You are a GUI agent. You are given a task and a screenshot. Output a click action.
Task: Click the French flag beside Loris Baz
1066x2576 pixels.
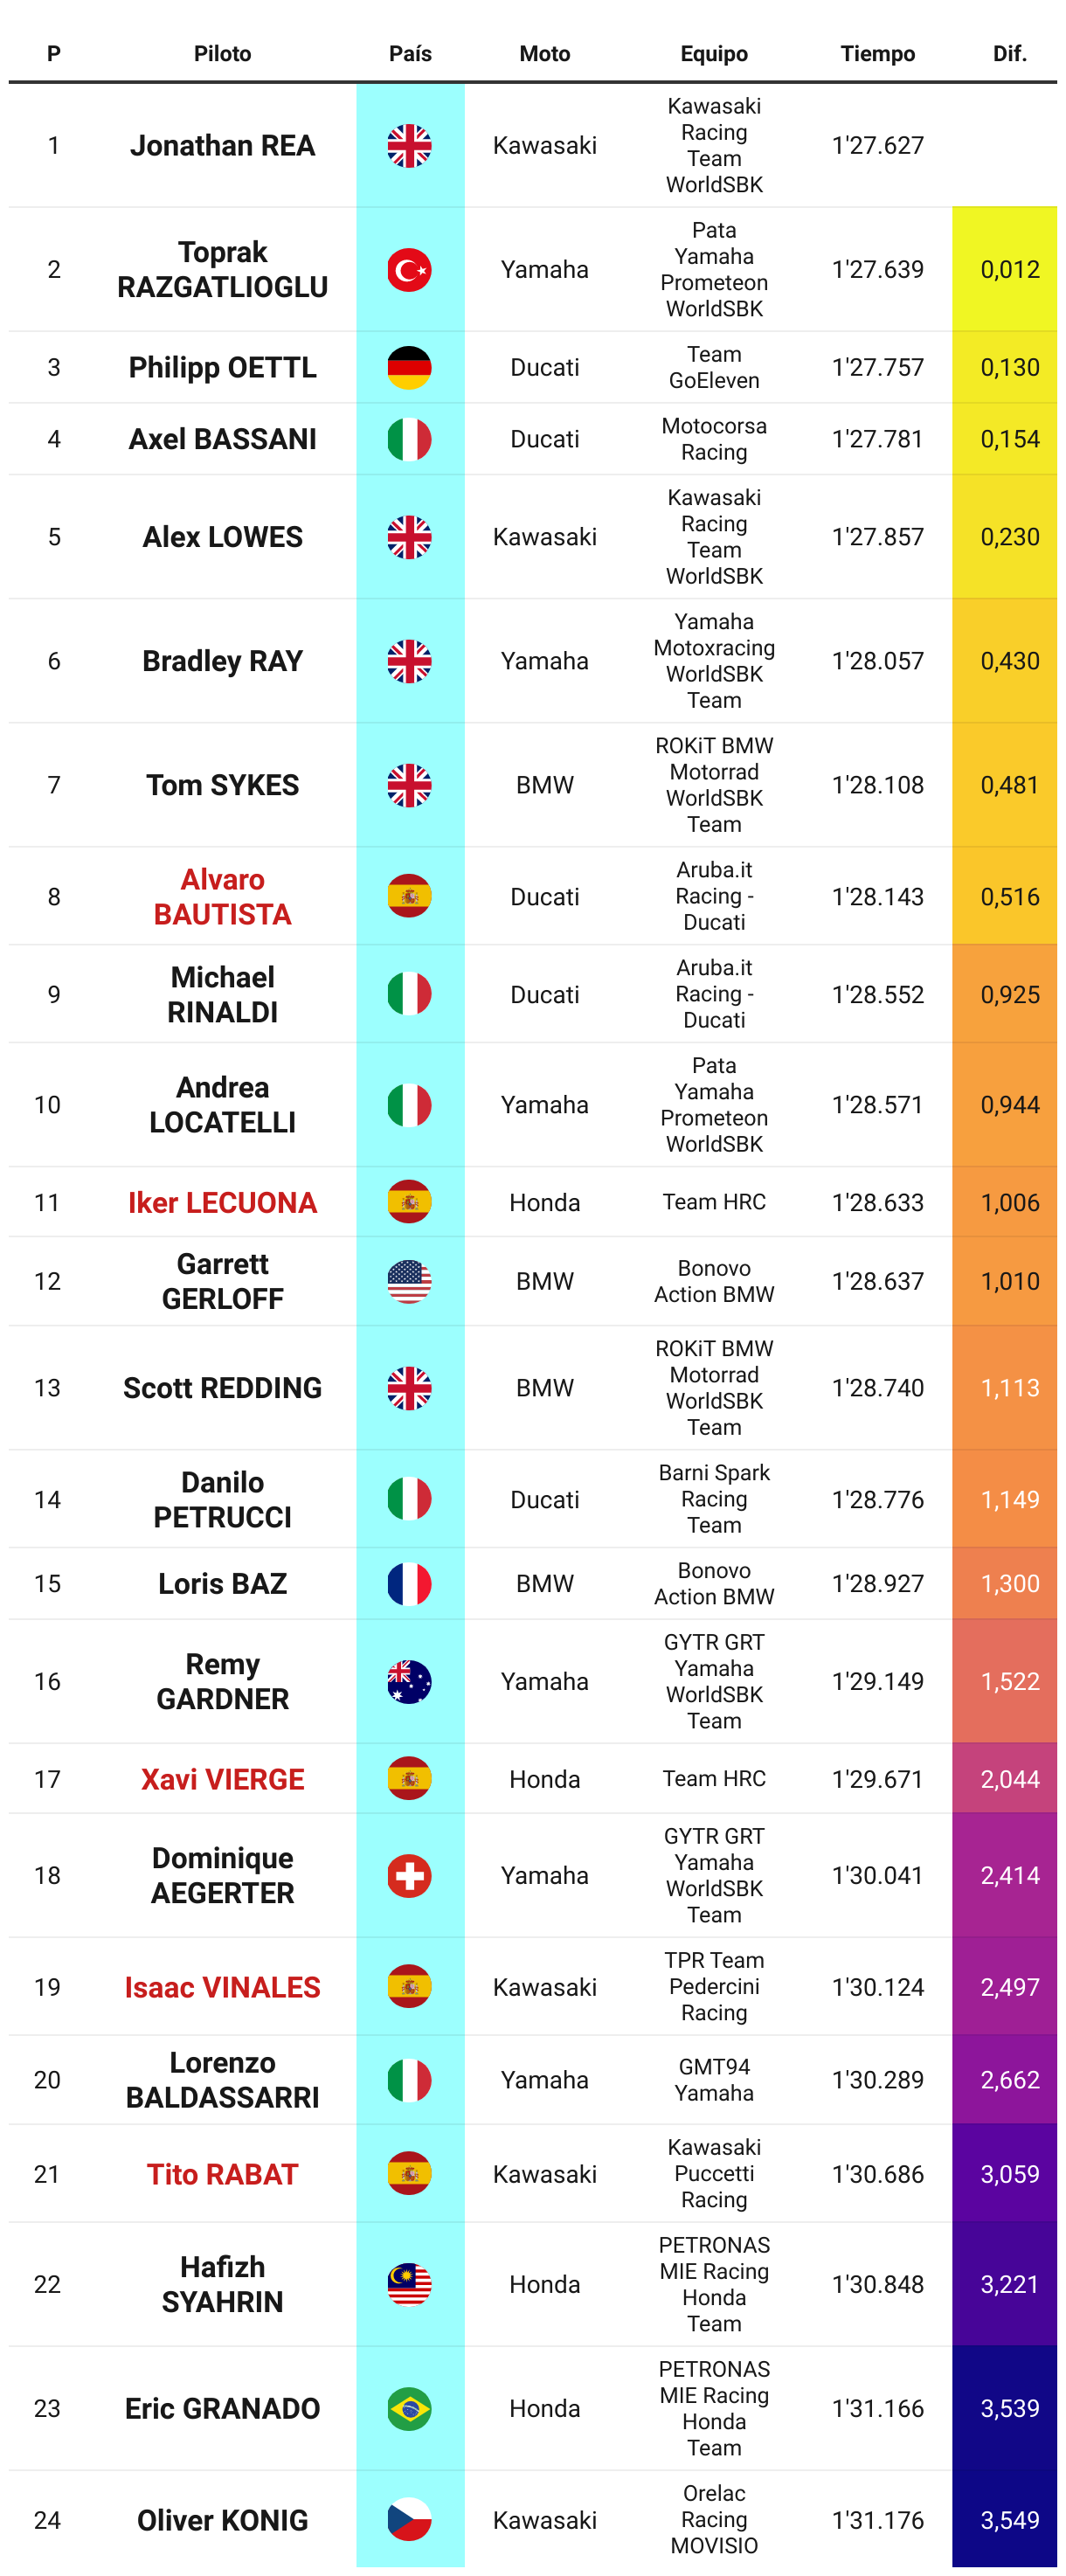pyautogui.click(x=409, y=1583)
